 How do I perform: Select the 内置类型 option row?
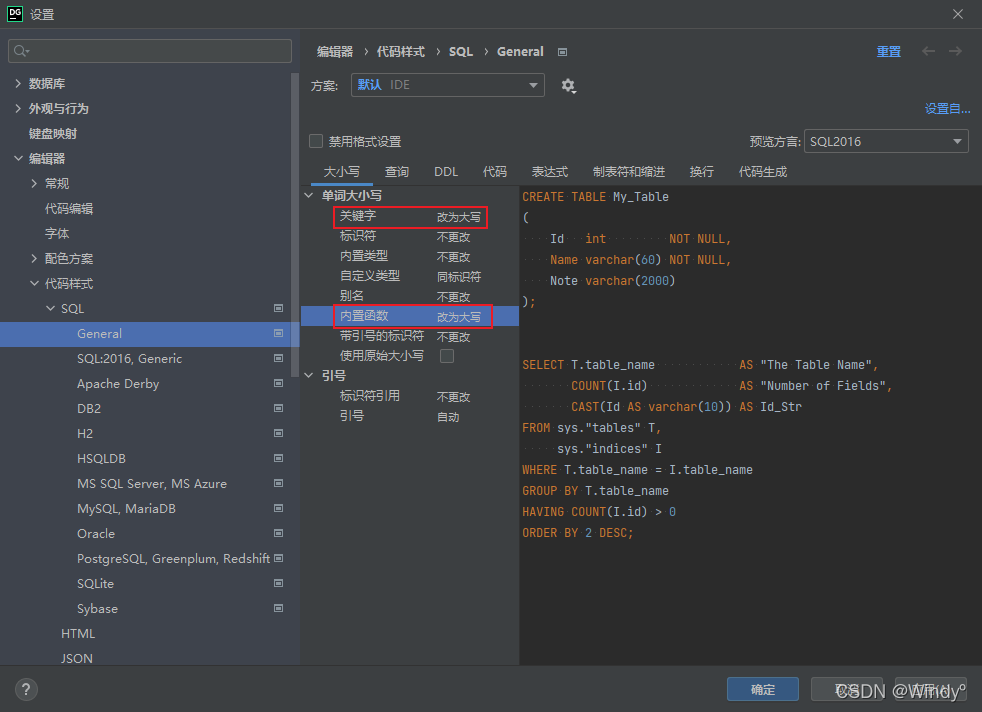pos(410,257)
